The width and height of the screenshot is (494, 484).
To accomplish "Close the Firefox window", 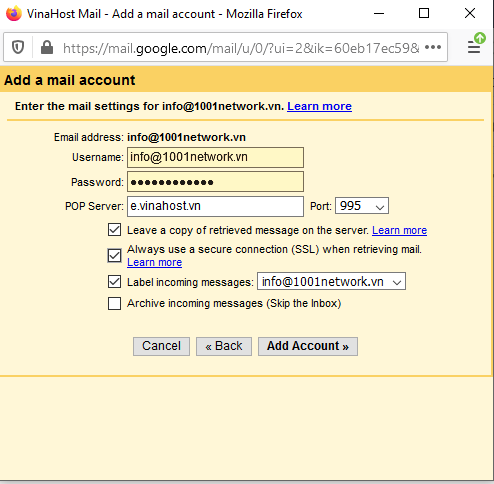I will pyautogui.click(x=470, y=14).
